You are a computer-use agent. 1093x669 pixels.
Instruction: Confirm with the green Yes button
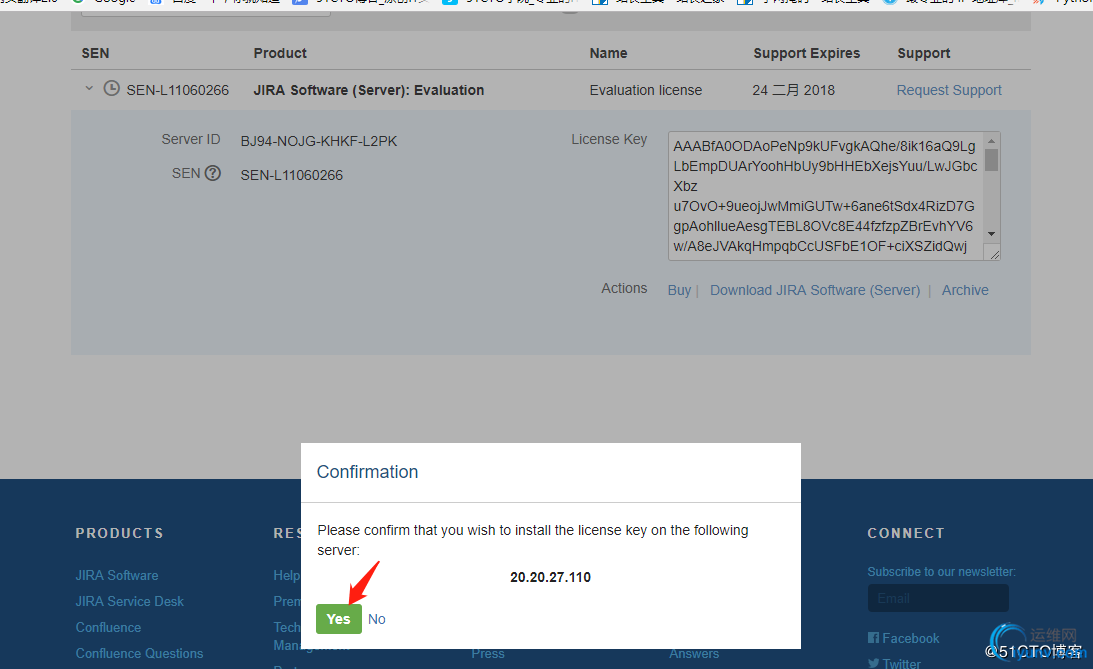339,619
